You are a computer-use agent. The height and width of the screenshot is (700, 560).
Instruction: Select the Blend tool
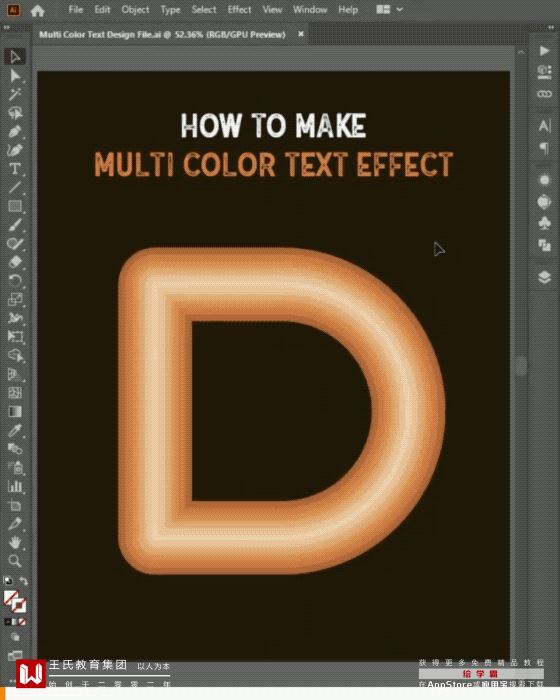15,449
